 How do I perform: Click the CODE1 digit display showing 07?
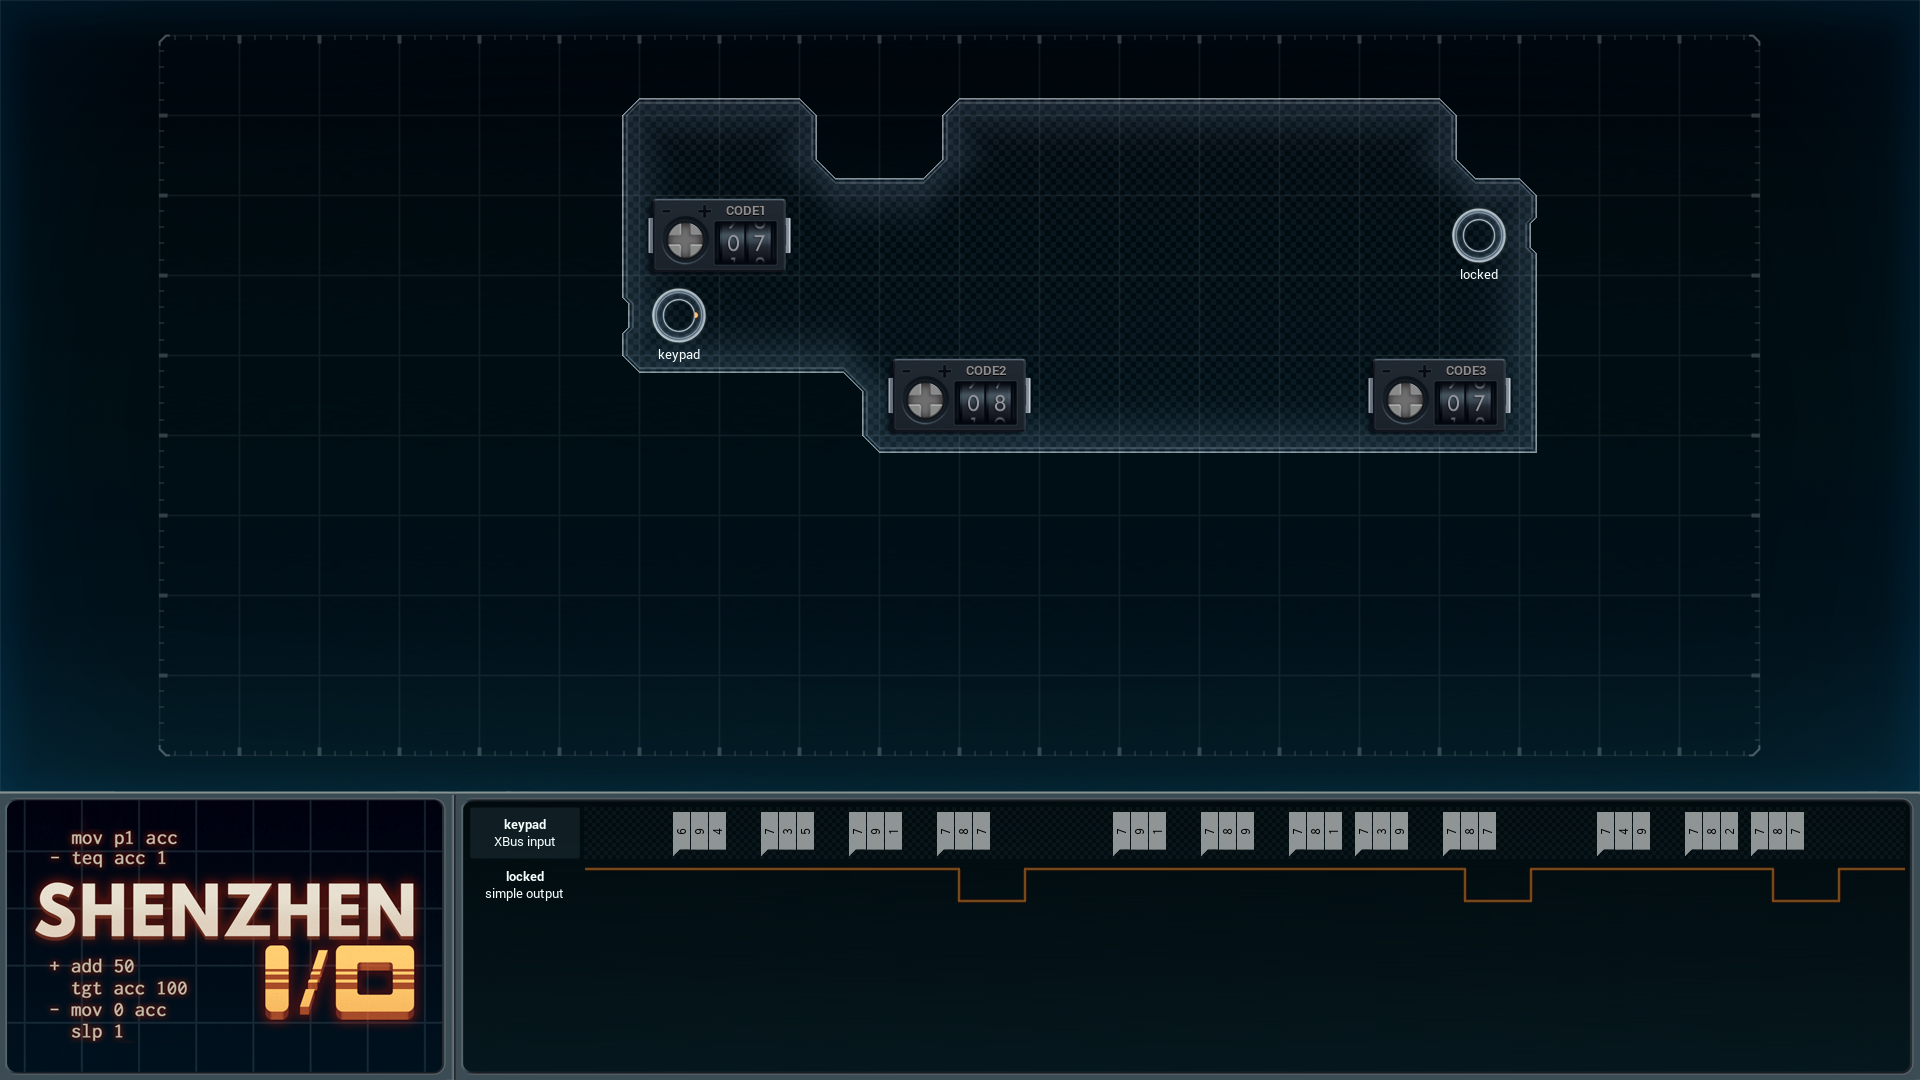pyautogui.click(x=746, y=243)
